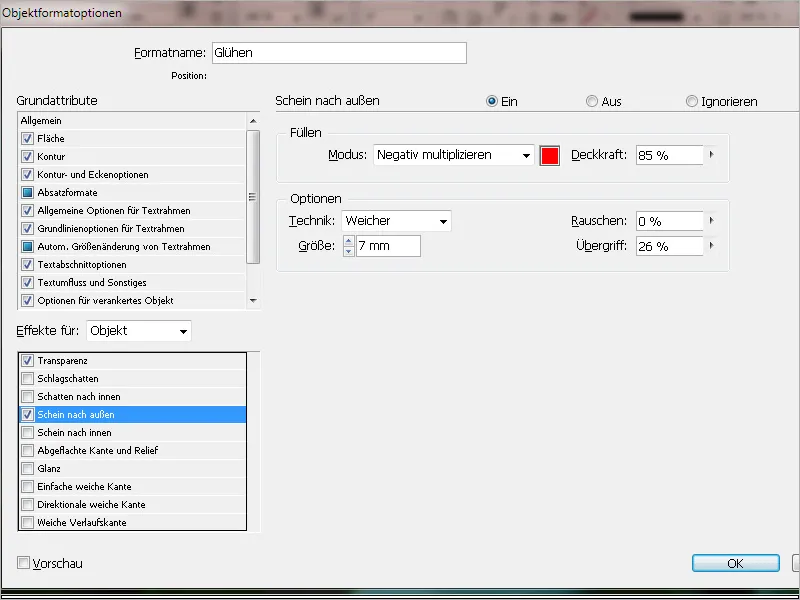Enable Abgeflachte Kante und Relief checkbox
This screenshot has height=600, width=800.
28,451
